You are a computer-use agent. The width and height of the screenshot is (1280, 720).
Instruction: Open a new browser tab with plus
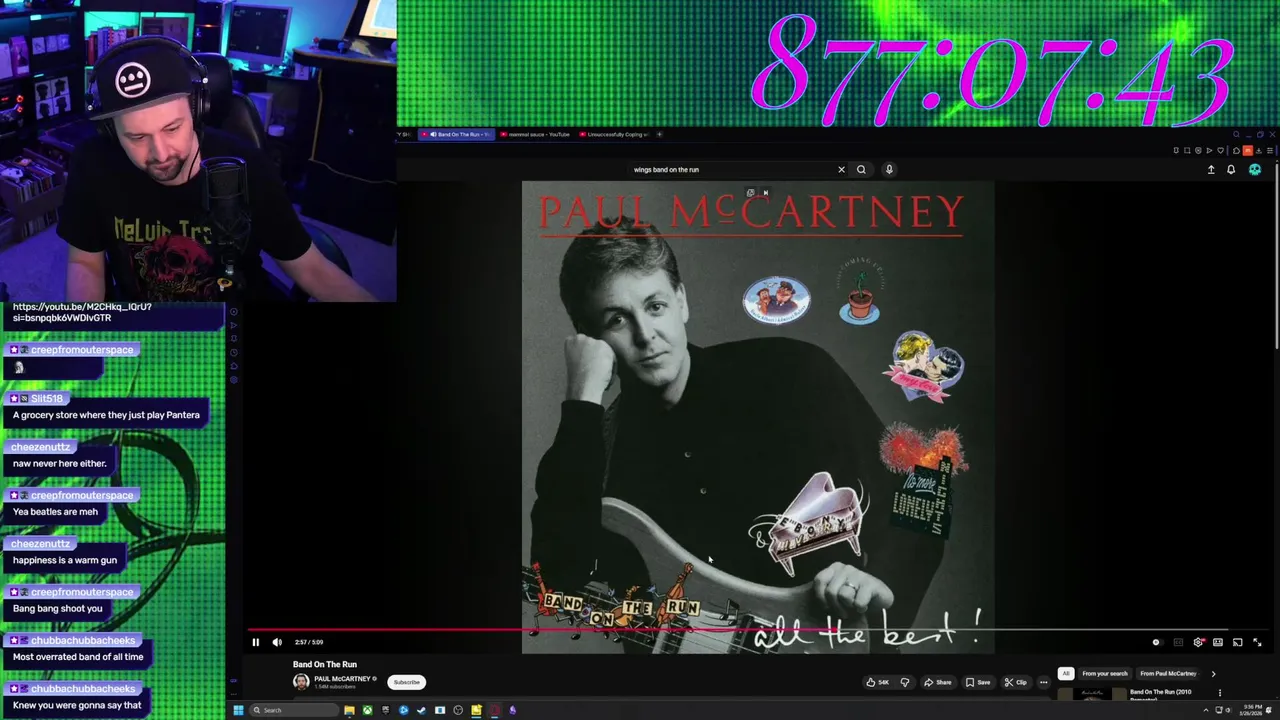(659, 134)
